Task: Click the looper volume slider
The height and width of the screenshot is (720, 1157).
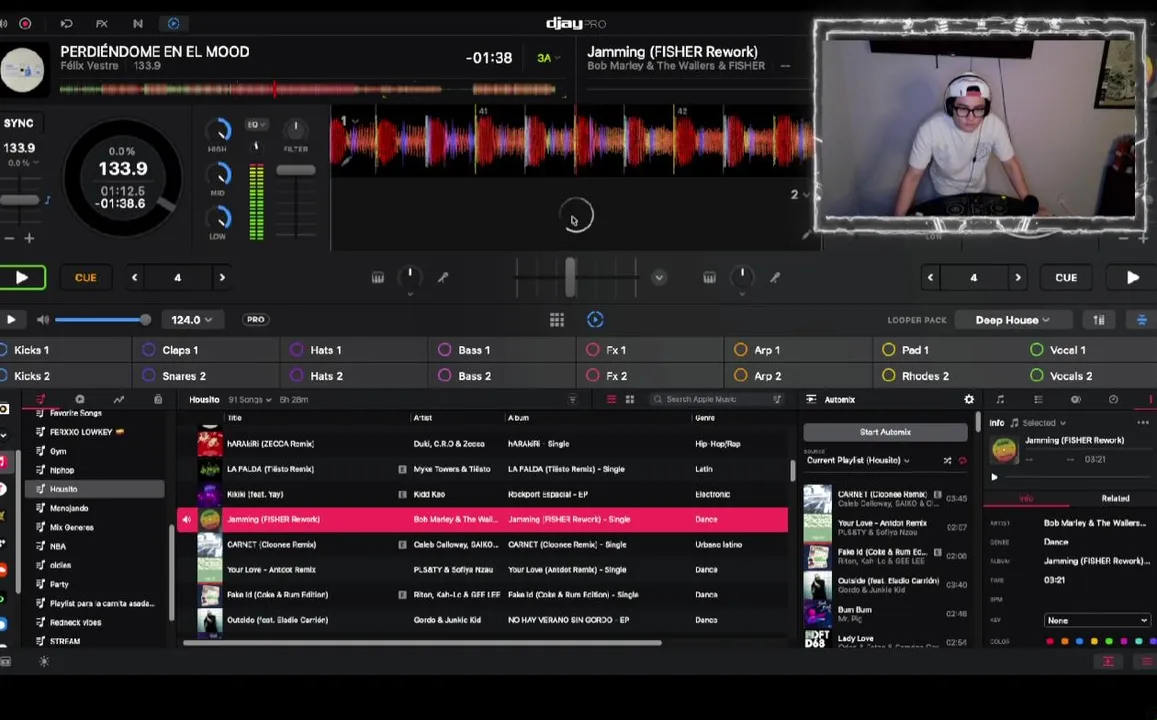Action: point(102,319)
